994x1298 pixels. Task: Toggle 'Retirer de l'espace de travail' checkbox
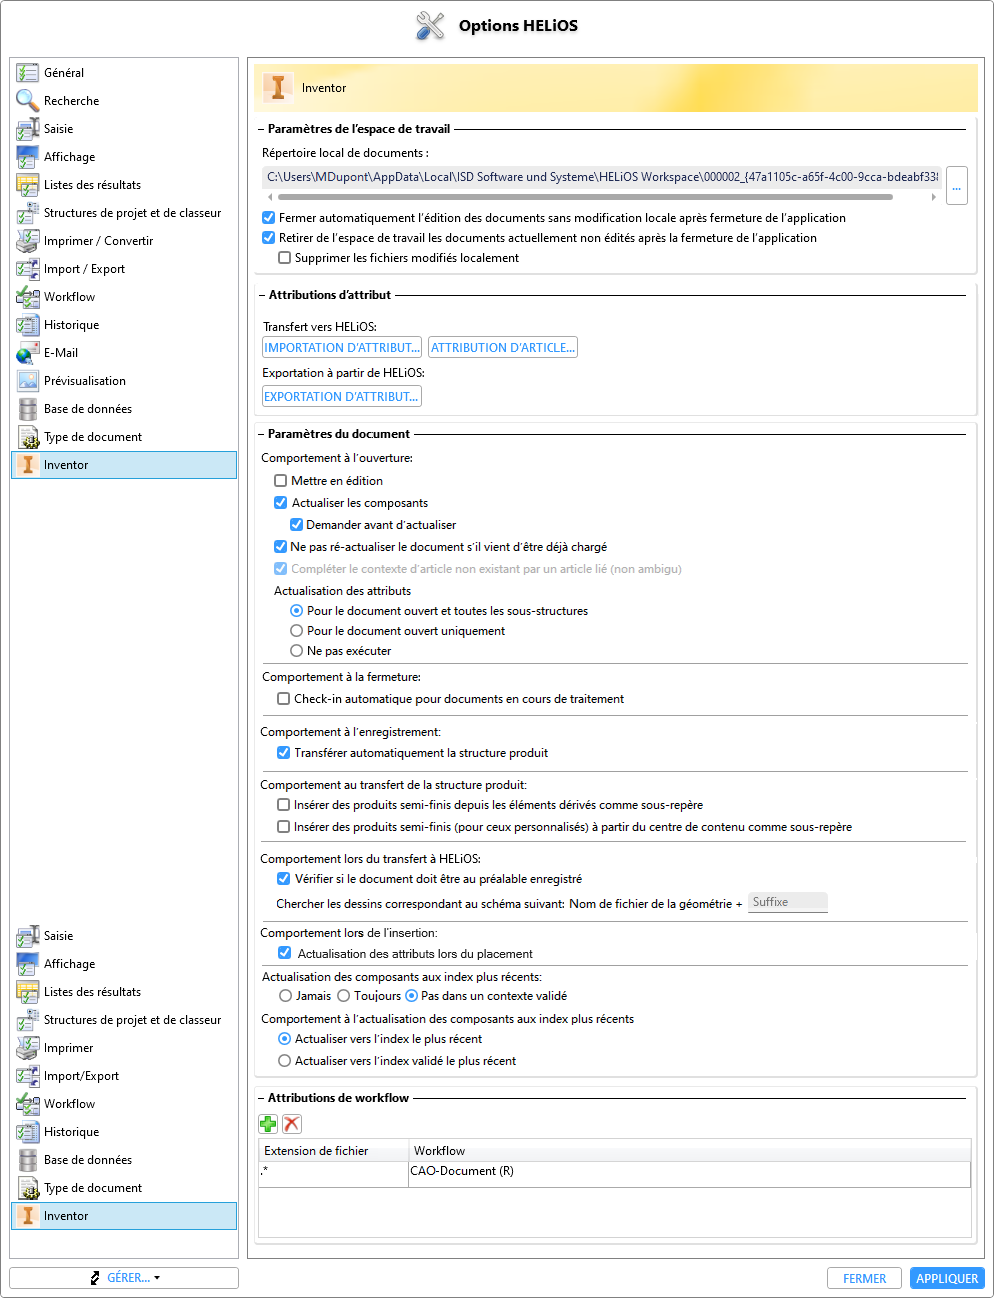point(268,238)
